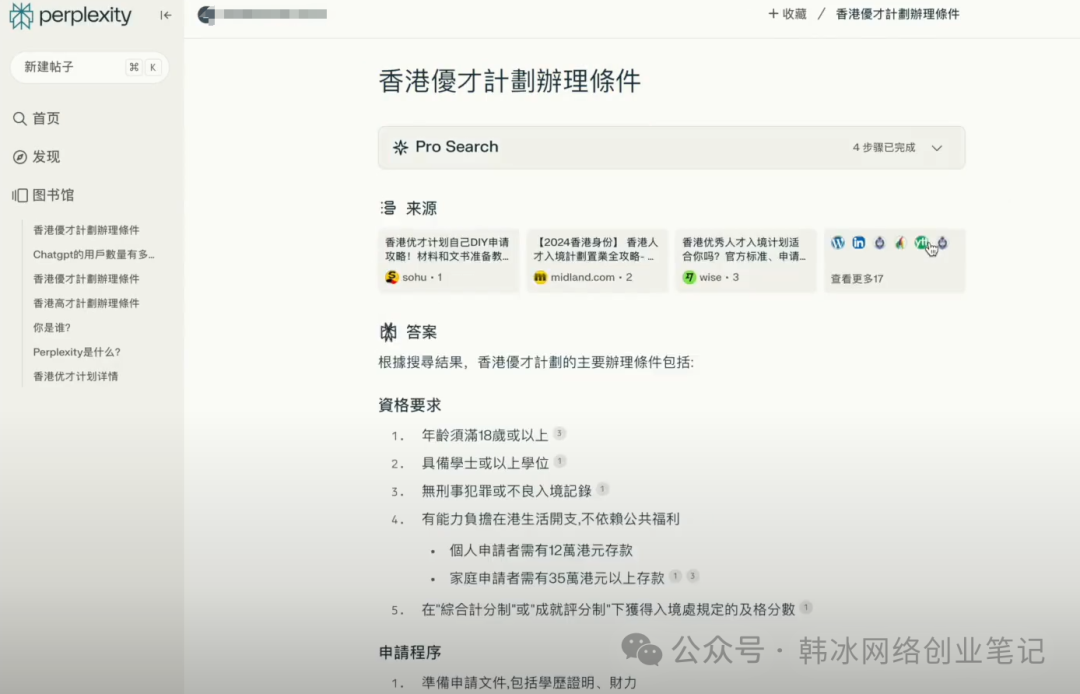
Task: Click the Pro Search sparkle icon
Action: click(400, 147)
